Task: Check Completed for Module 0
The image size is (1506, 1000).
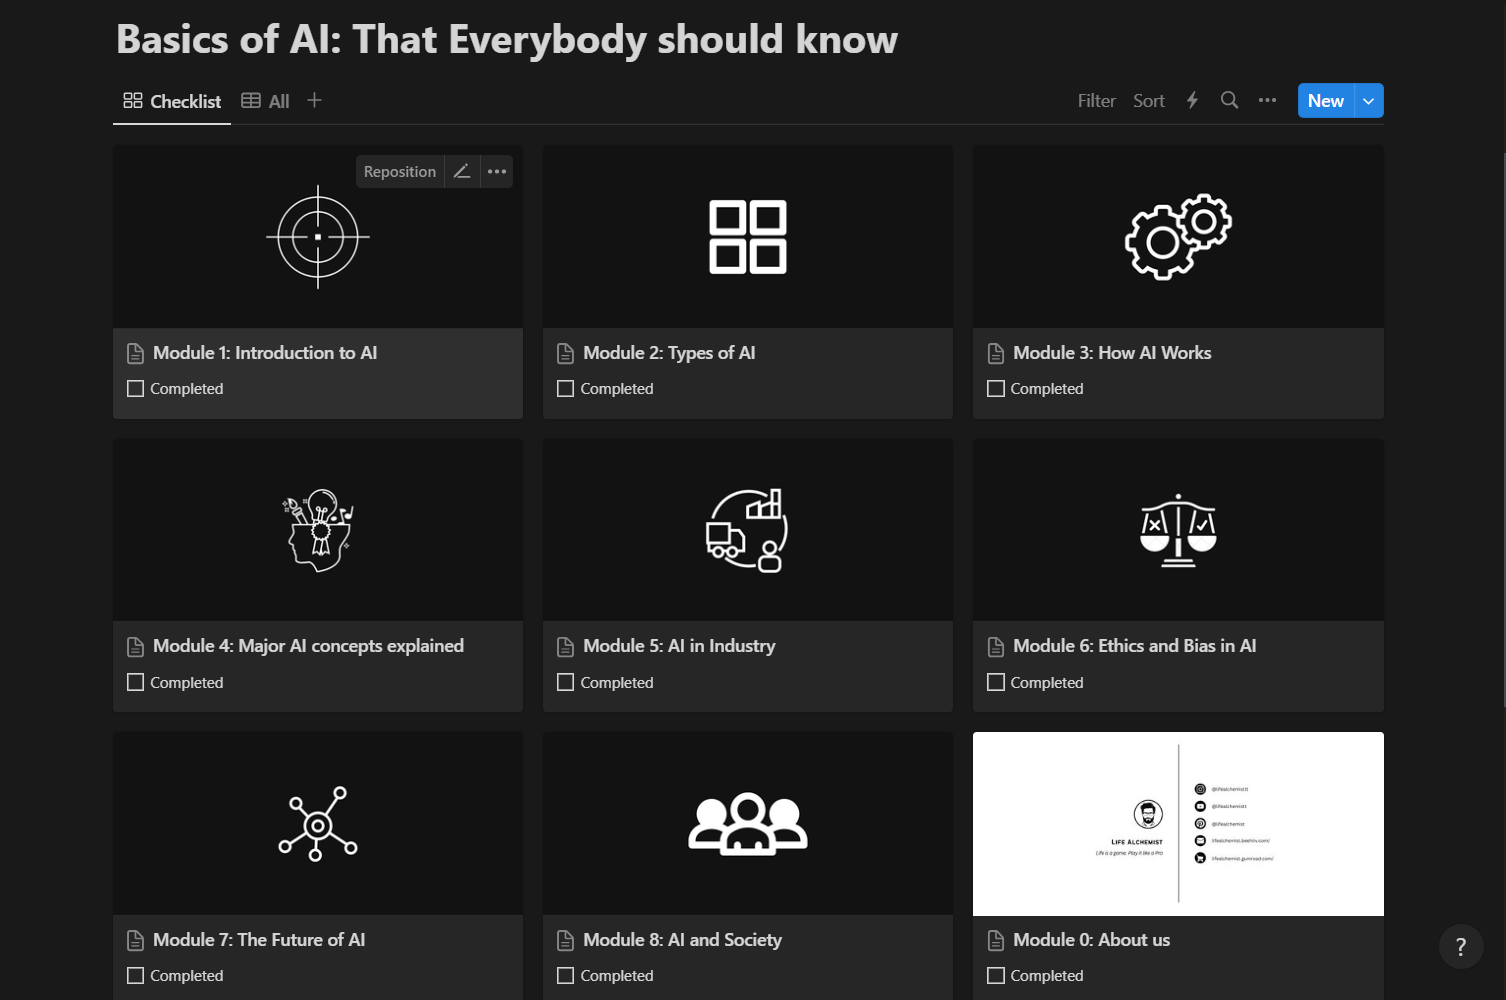Action: tap(995, 975)
